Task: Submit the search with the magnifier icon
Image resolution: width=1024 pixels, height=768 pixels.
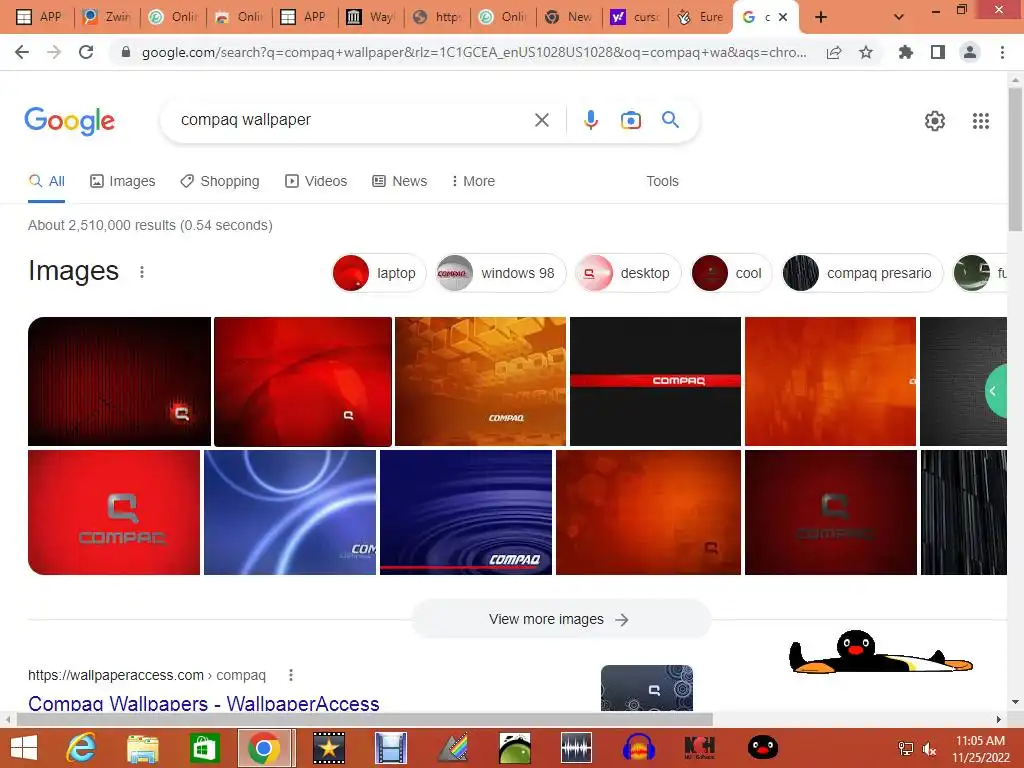Action: tap(670, 120)
